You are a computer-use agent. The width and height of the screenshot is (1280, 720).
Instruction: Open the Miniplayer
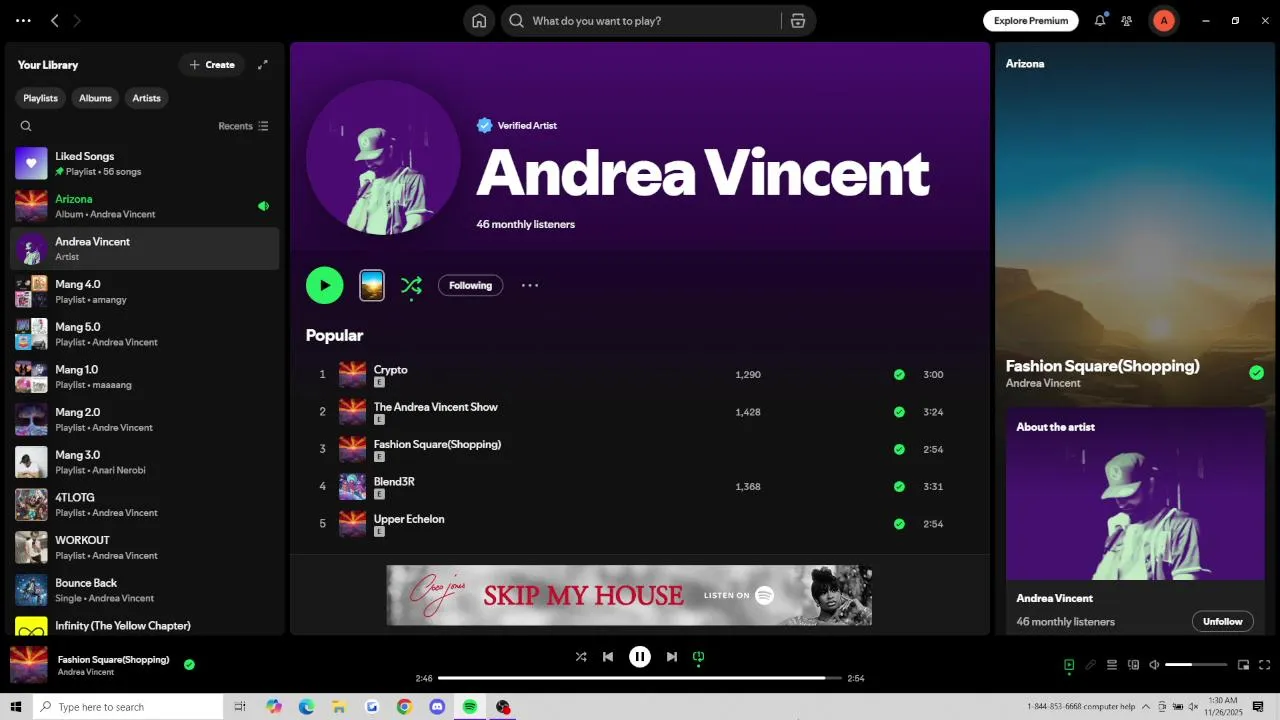click(x=1243, y=665)
